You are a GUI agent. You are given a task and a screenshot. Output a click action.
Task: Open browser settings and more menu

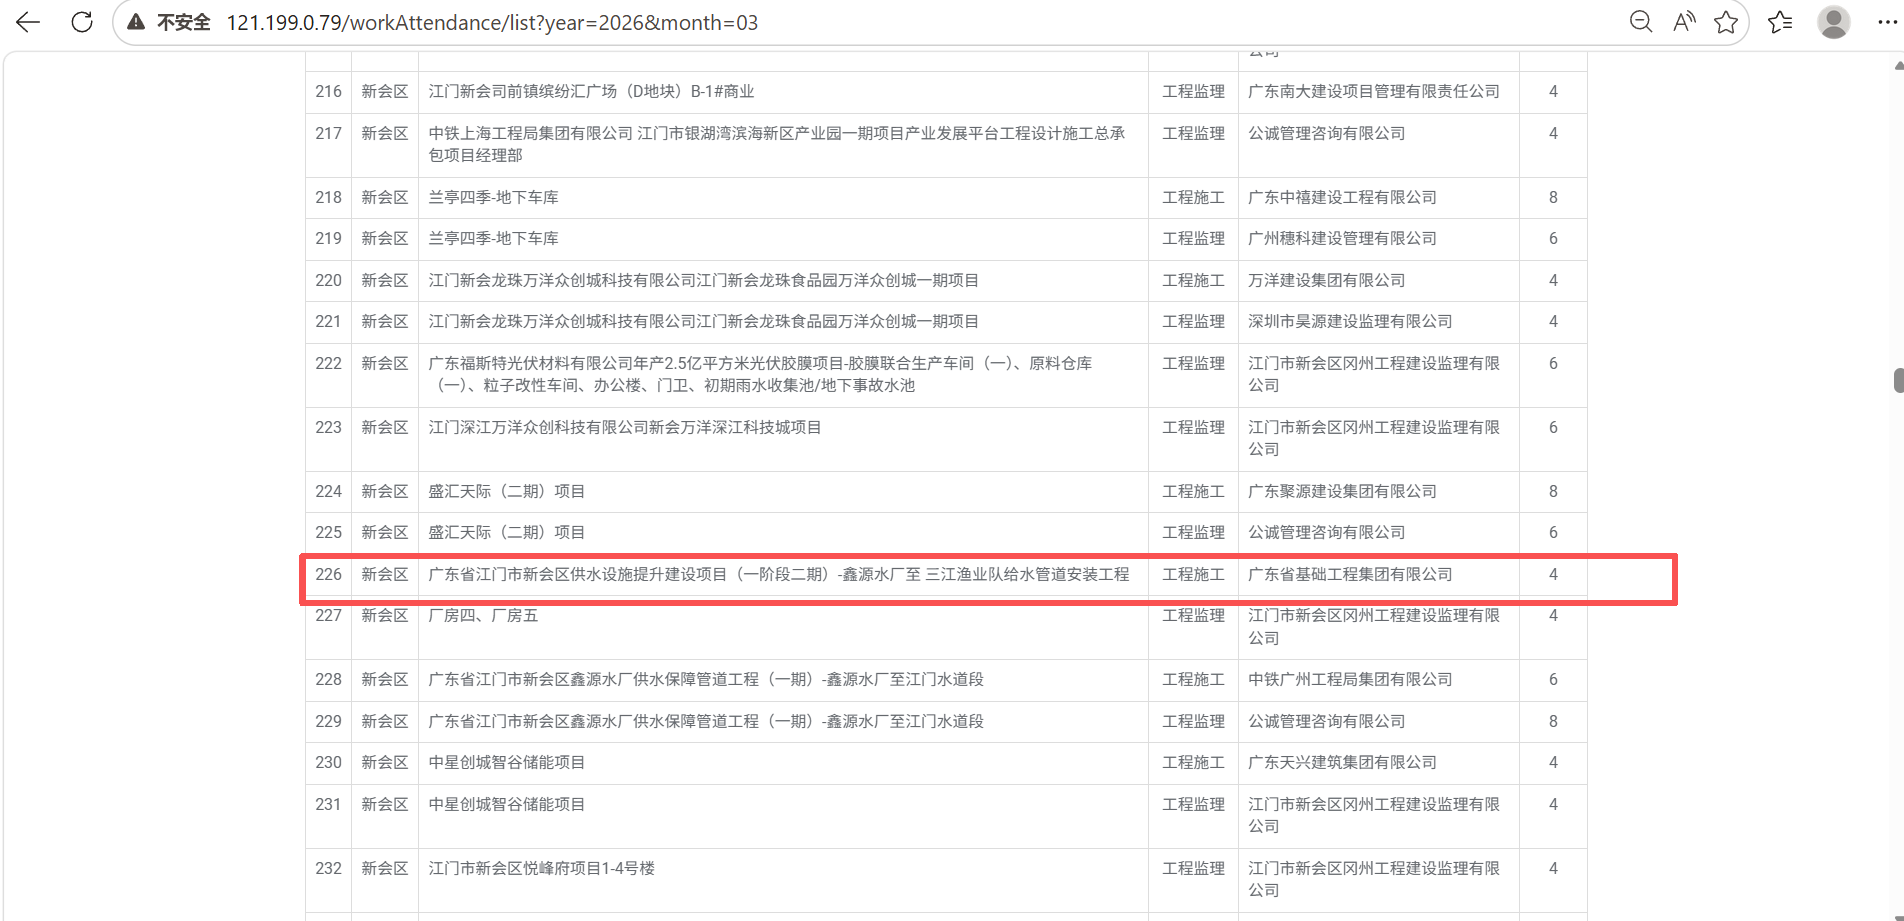[1887, 22]
